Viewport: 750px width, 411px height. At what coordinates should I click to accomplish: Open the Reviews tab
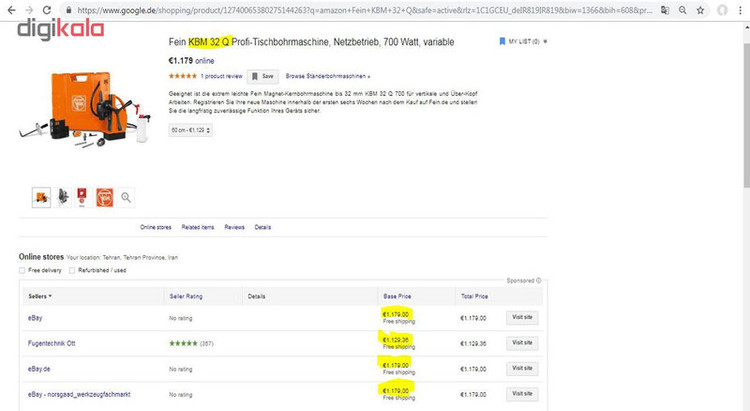234,227
